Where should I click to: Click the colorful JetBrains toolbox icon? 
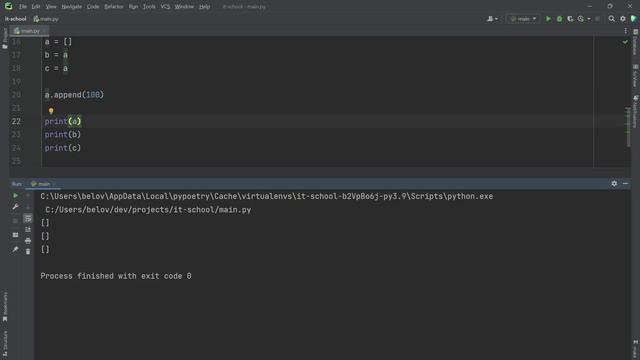point(634,19)
